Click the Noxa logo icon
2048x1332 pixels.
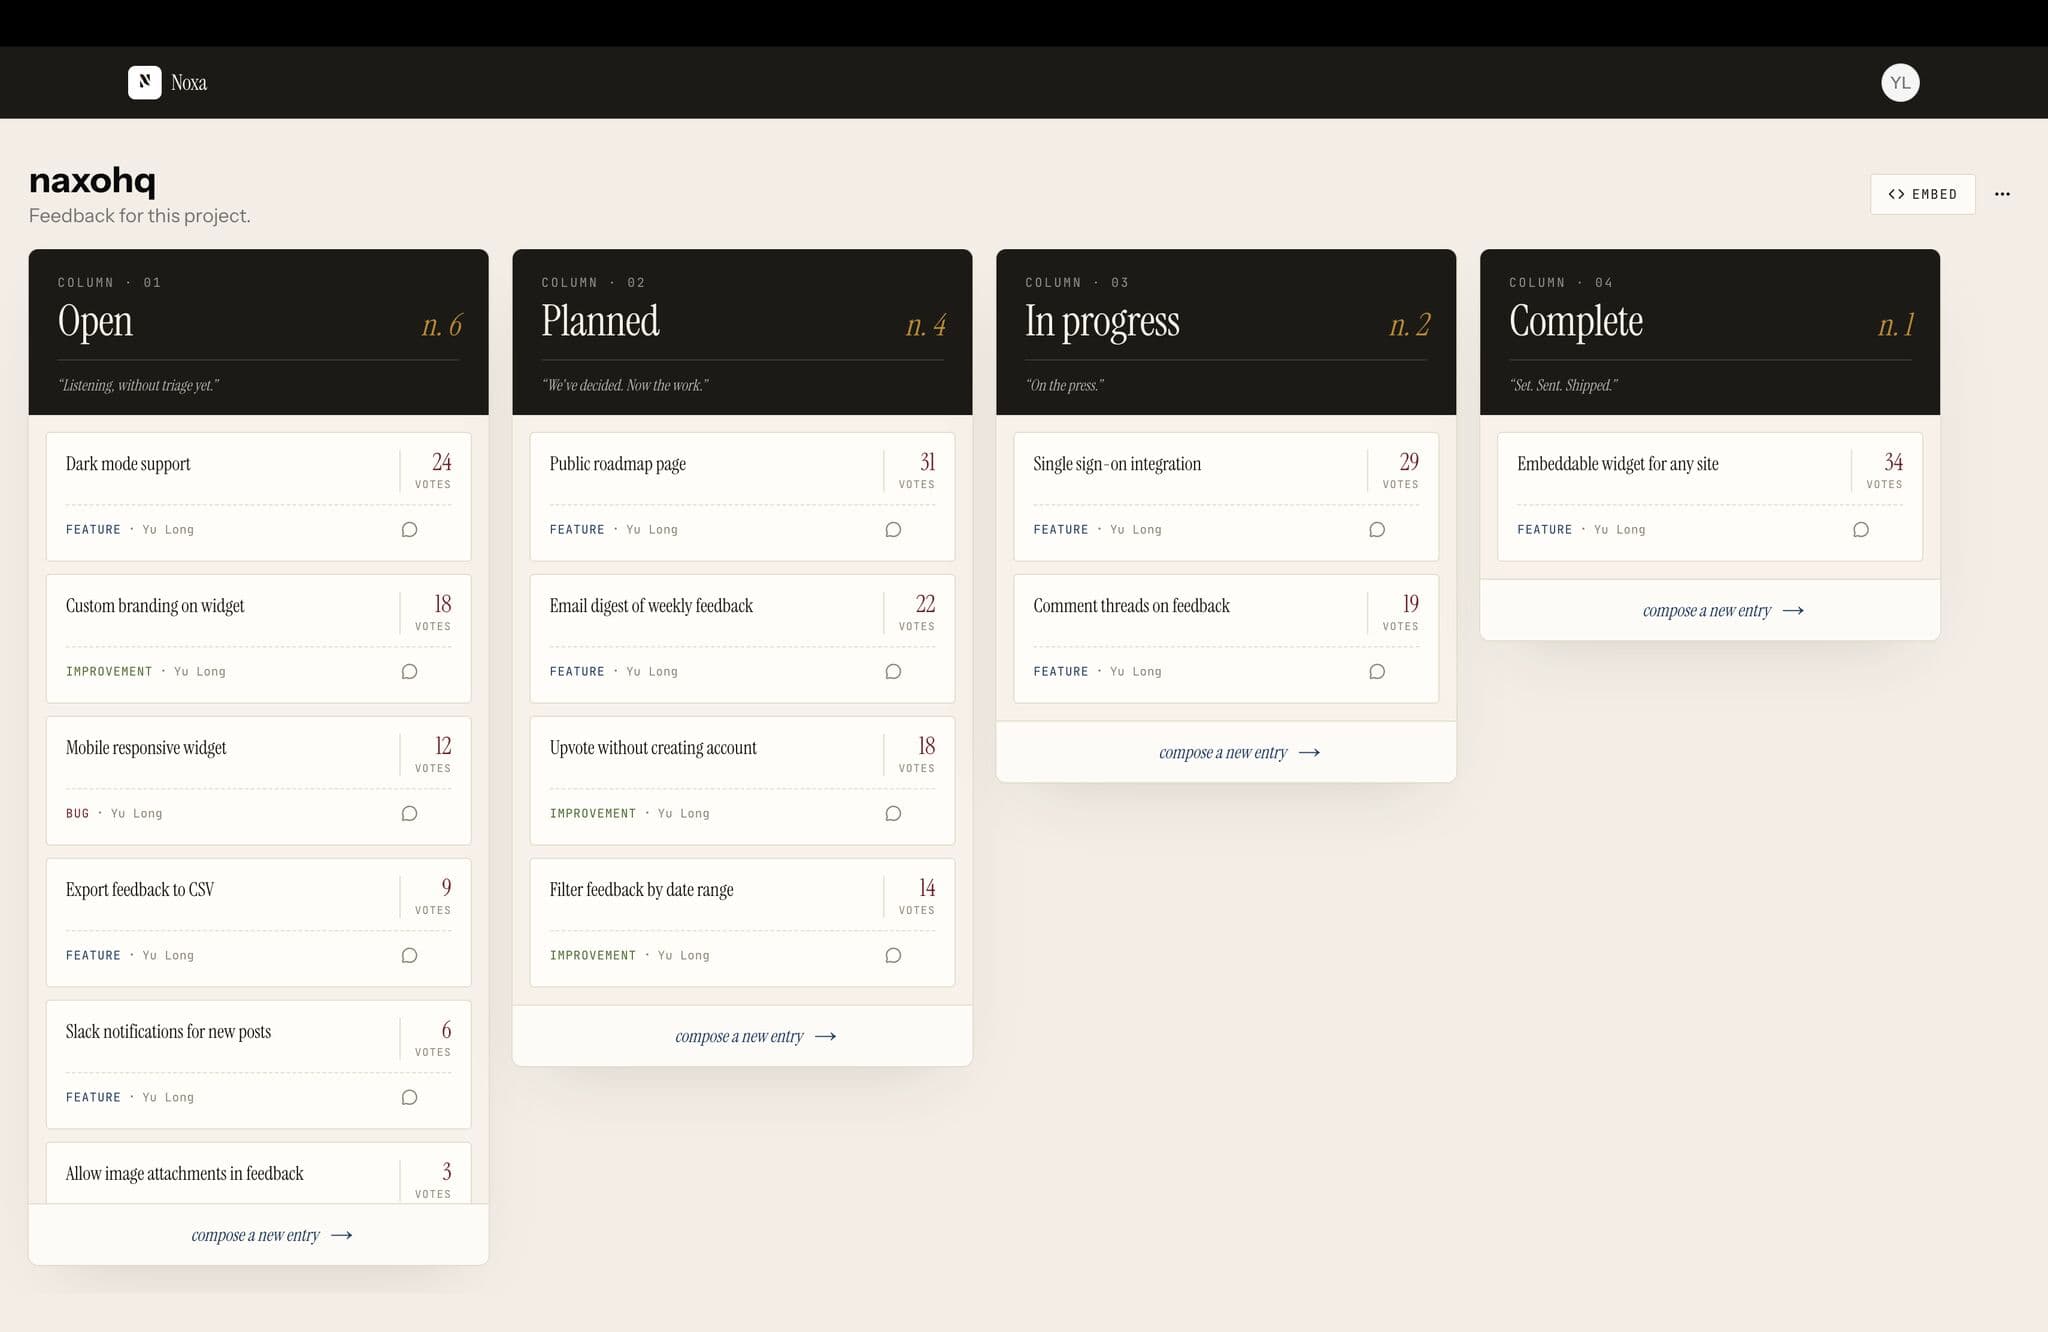(144, 82)
